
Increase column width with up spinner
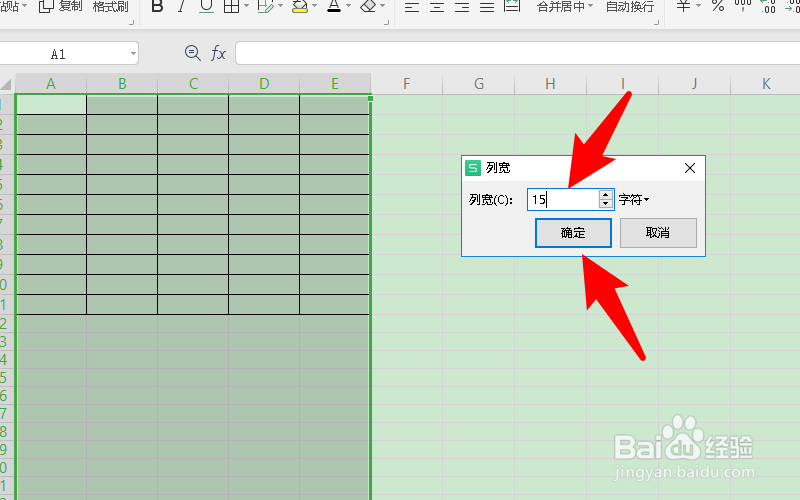606,194
